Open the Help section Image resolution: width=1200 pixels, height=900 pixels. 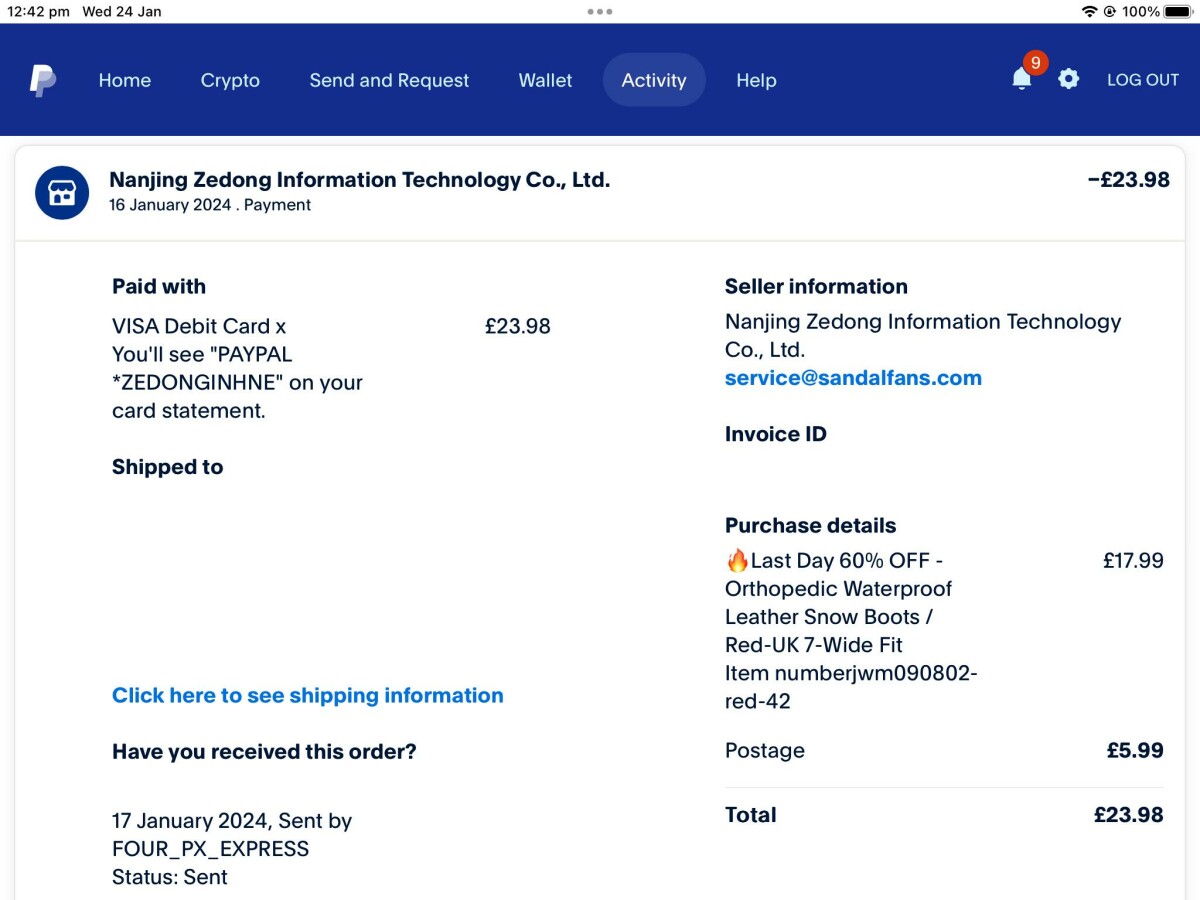[756, 80]
